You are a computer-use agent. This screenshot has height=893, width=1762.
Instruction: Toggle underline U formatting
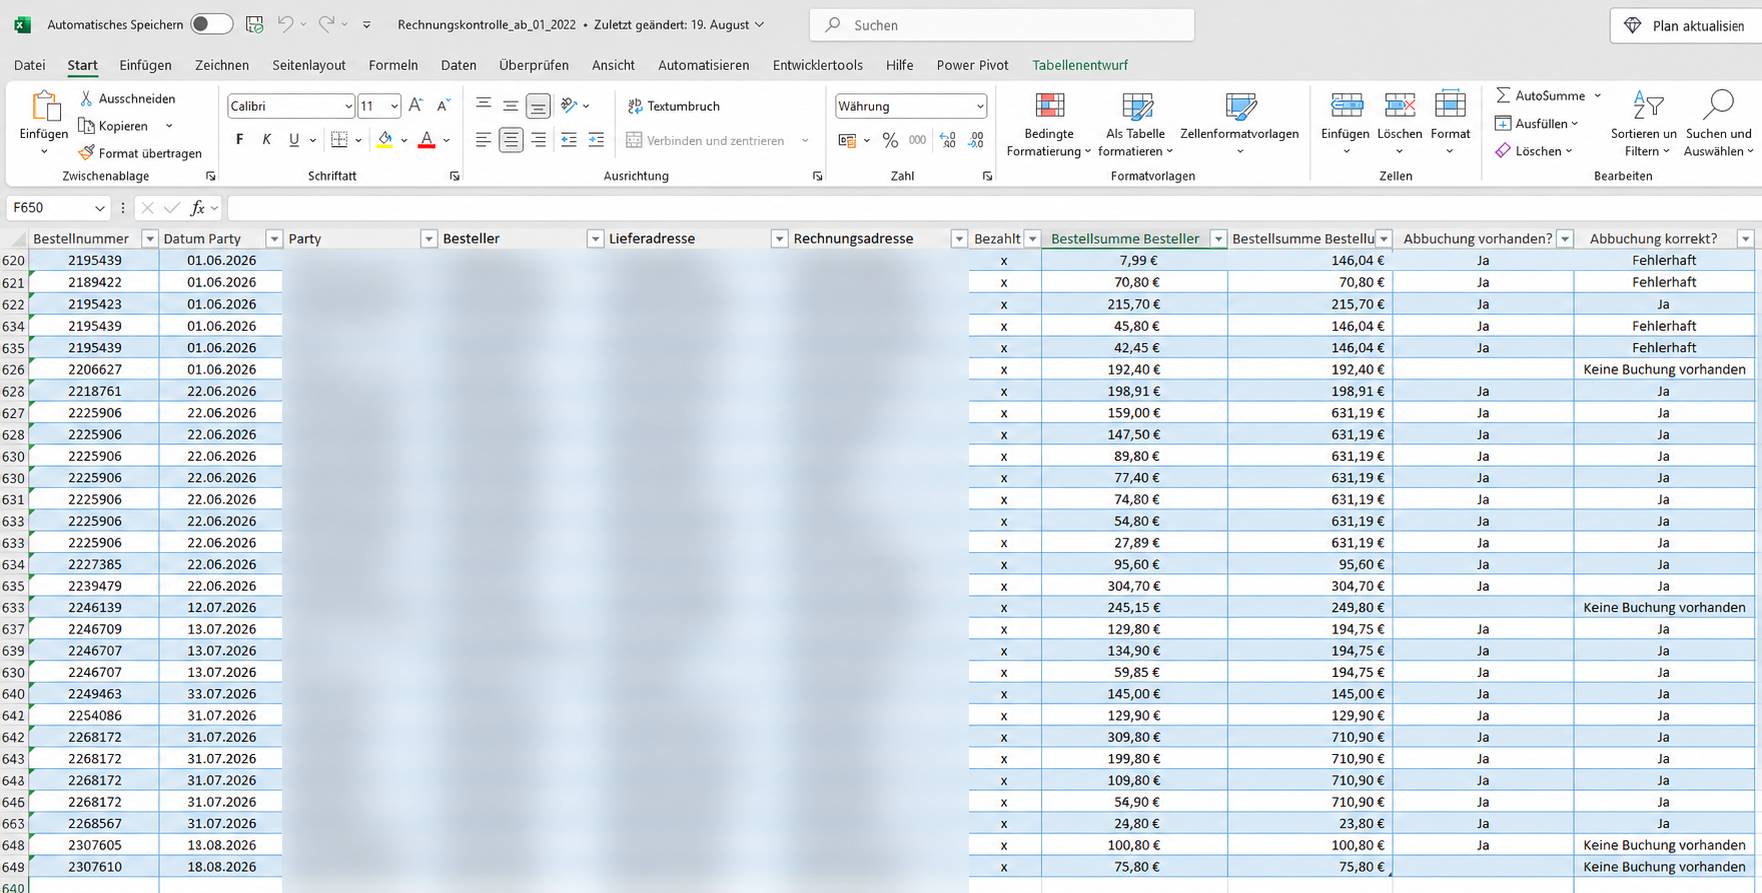(293, 140)
